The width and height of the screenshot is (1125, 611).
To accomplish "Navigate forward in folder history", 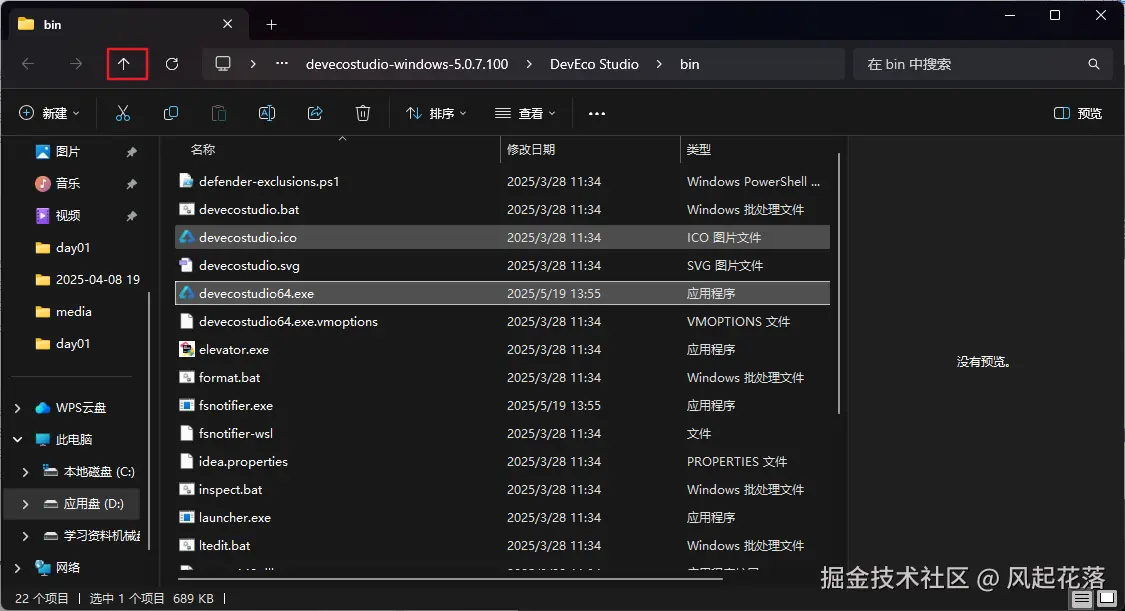I will pos(75,64).
